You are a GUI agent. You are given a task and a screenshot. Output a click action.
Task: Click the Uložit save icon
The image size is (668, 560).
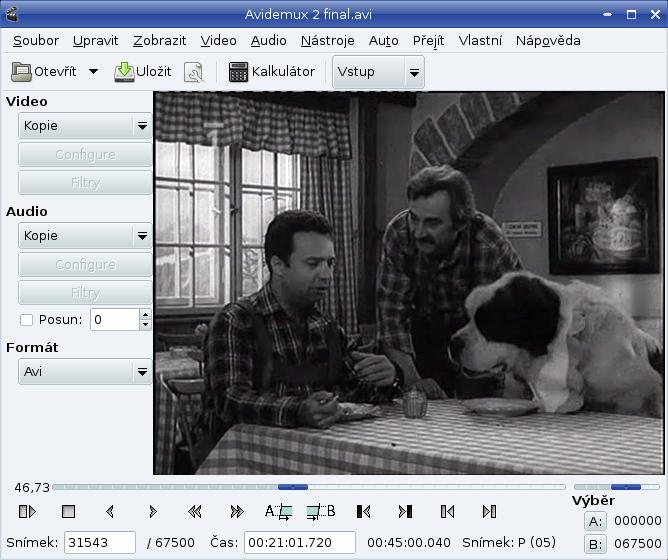[124, 72]
